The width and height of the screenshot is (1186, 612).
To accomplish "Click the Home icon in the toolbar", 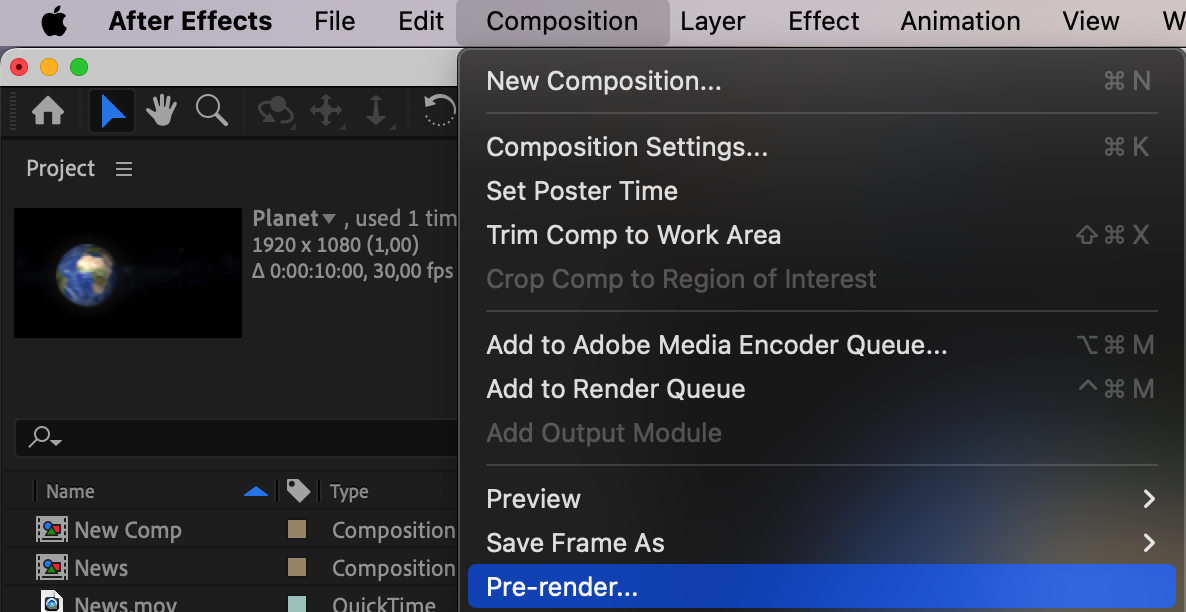I will tap(48, 111).
